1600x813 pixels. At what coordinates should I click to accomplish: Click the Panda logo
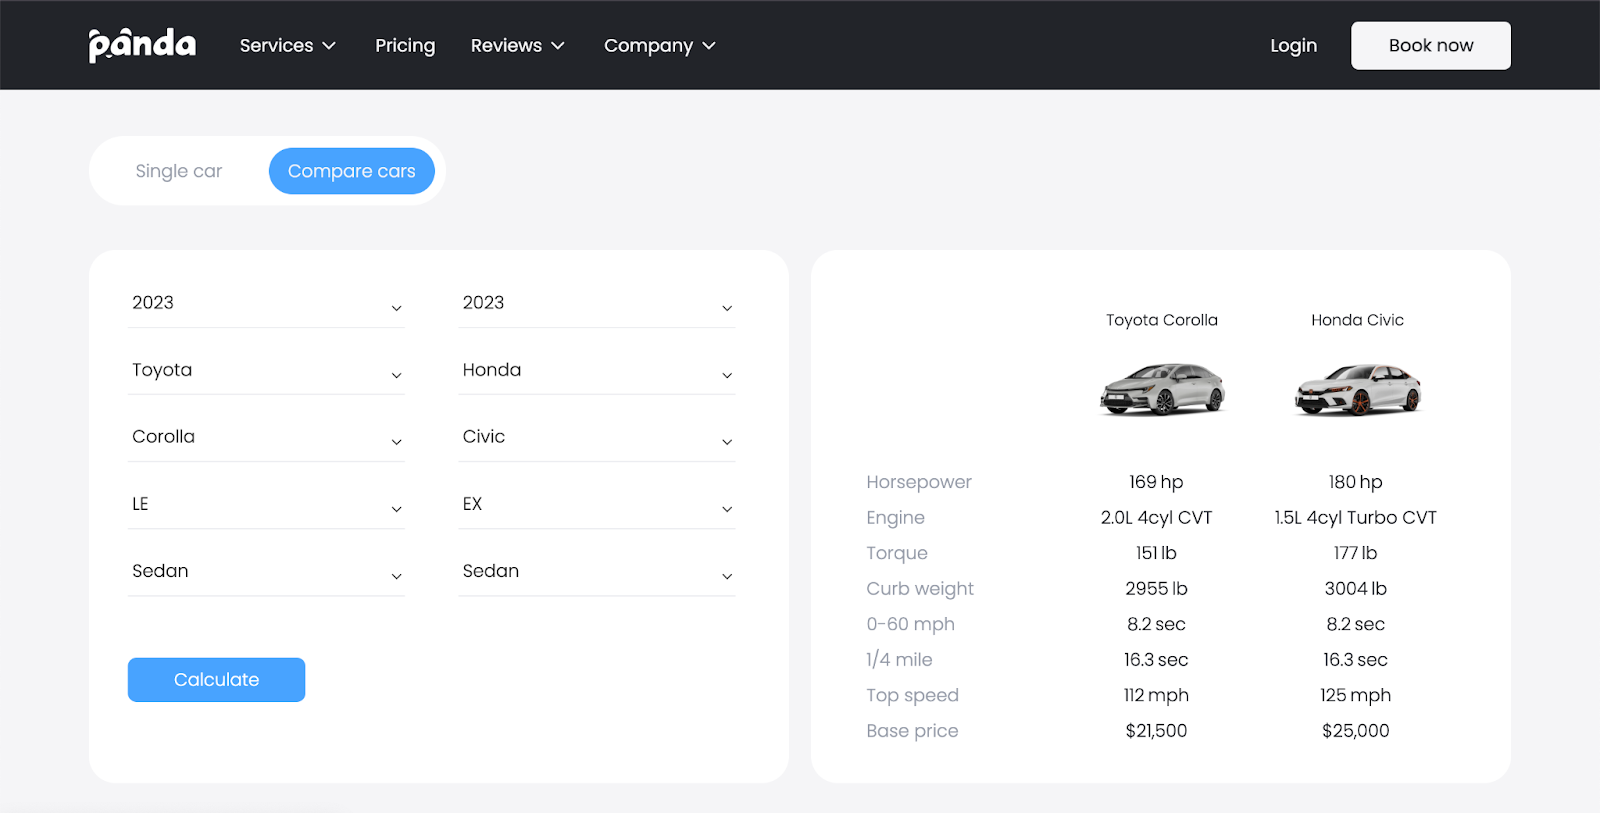coord(142,45)
